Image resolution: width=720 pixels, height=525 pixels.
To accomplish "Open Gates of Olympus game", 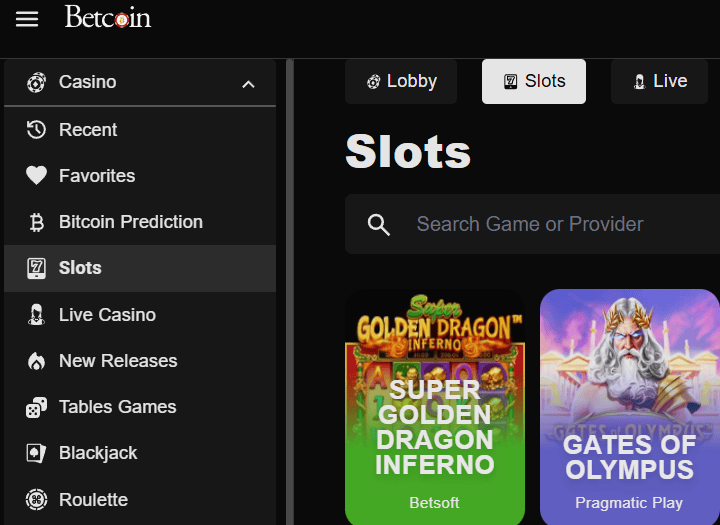I will pyautogui.click(x=630, y=407).
